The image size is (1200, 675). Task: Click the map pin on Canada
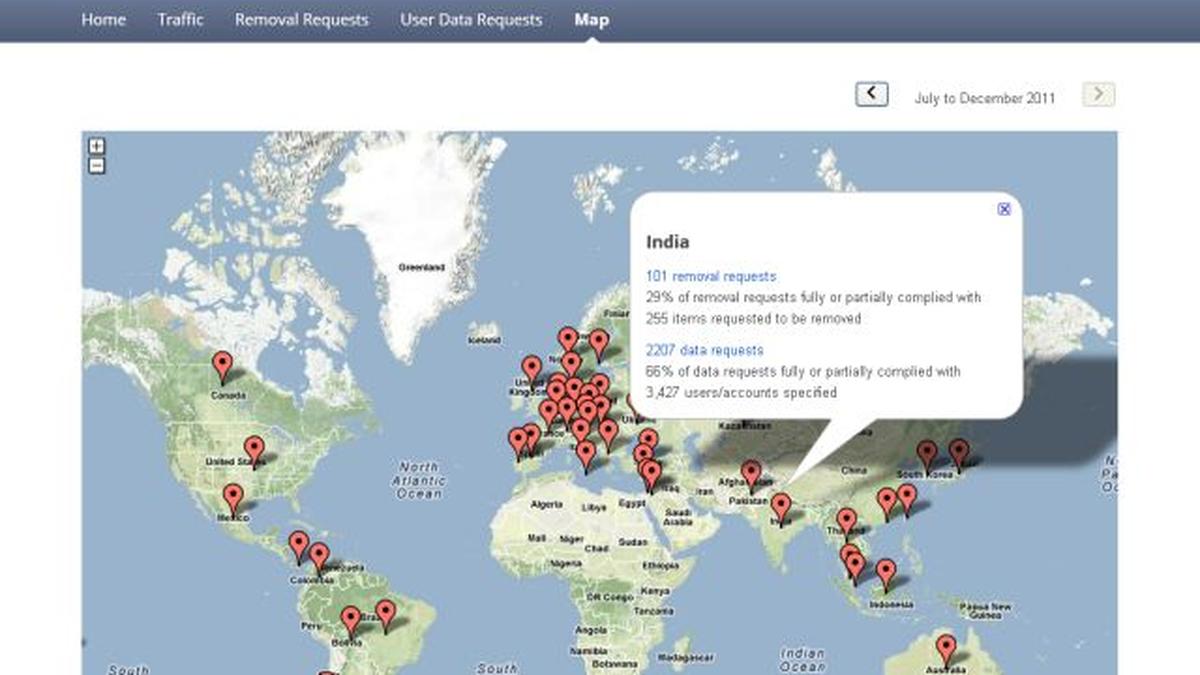[x=222, y=365]
